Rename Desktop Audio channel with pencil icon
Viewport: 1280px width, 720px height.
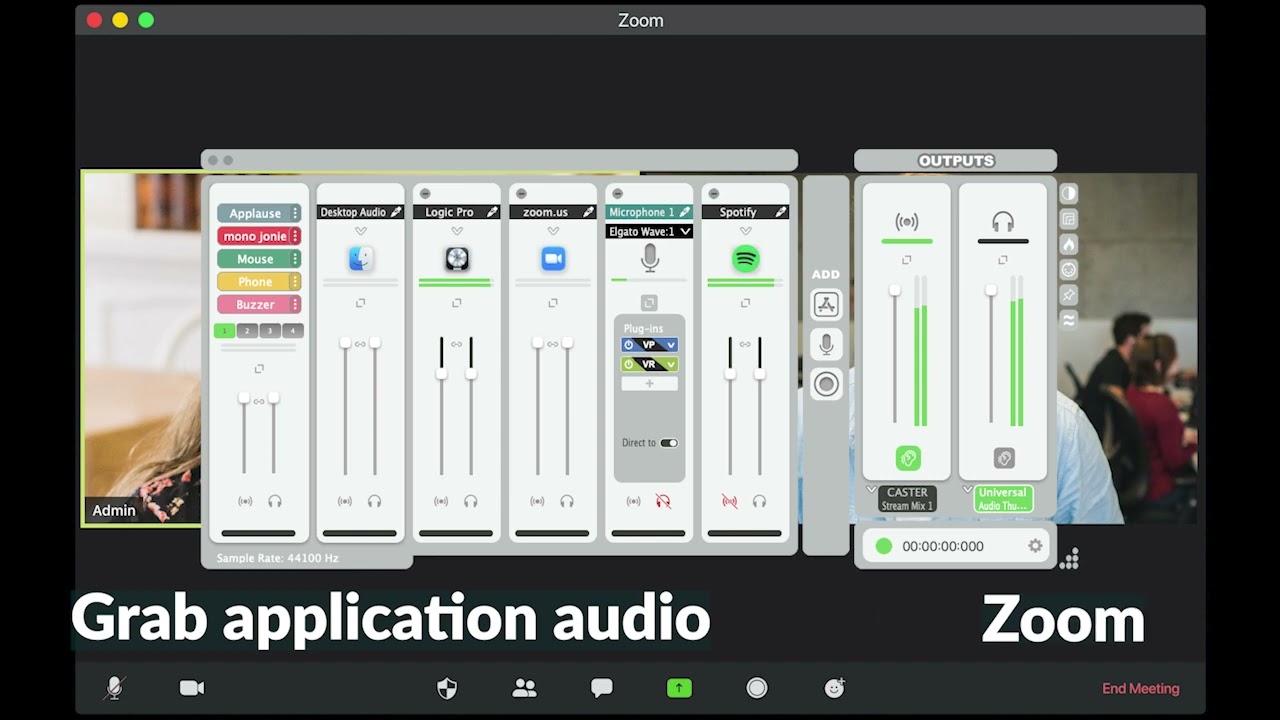click(395, 212)
